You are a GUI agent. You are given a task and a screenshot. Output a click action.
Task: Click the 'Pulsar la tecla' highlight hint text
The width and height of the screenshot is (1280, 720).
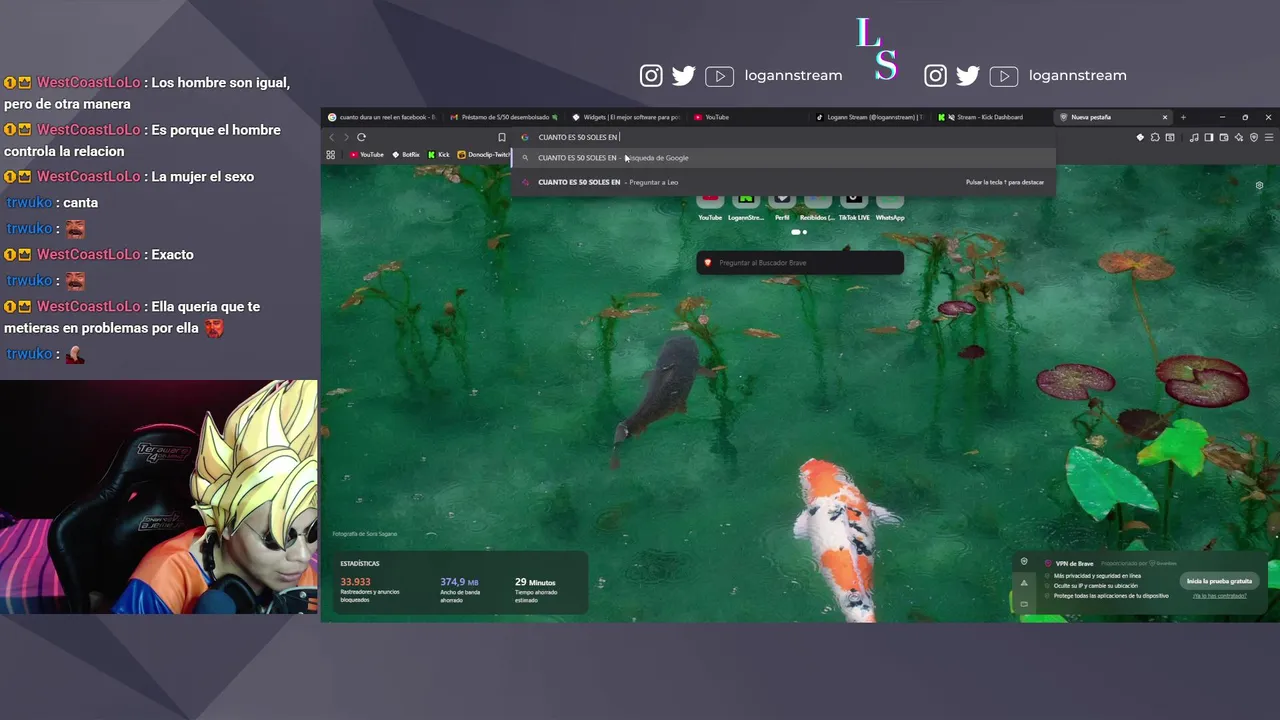coord(1005,182)
